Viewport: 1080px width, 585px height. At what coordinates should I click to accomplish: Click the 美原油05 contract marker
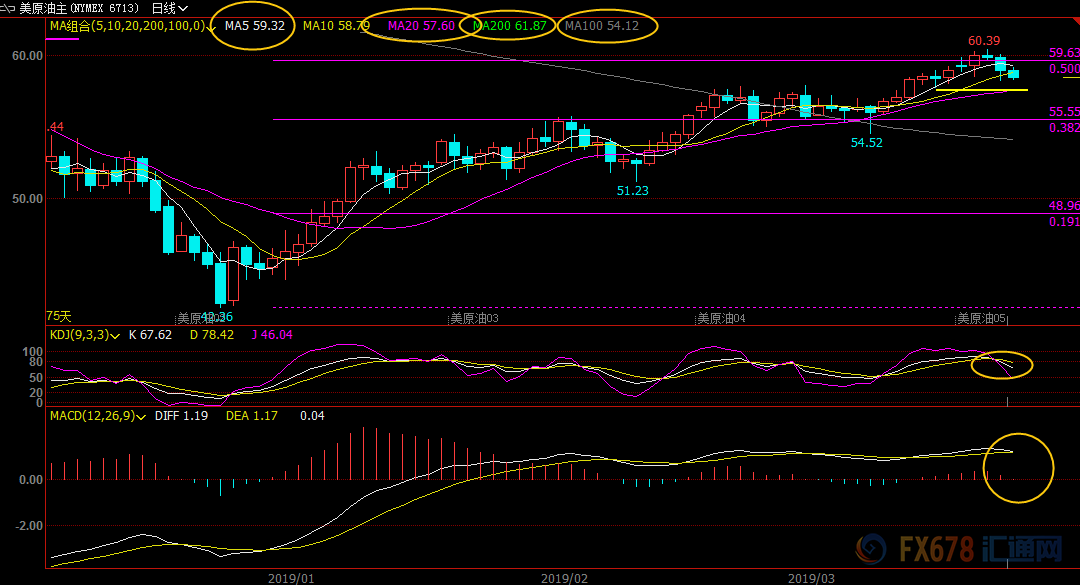(982, 318)
